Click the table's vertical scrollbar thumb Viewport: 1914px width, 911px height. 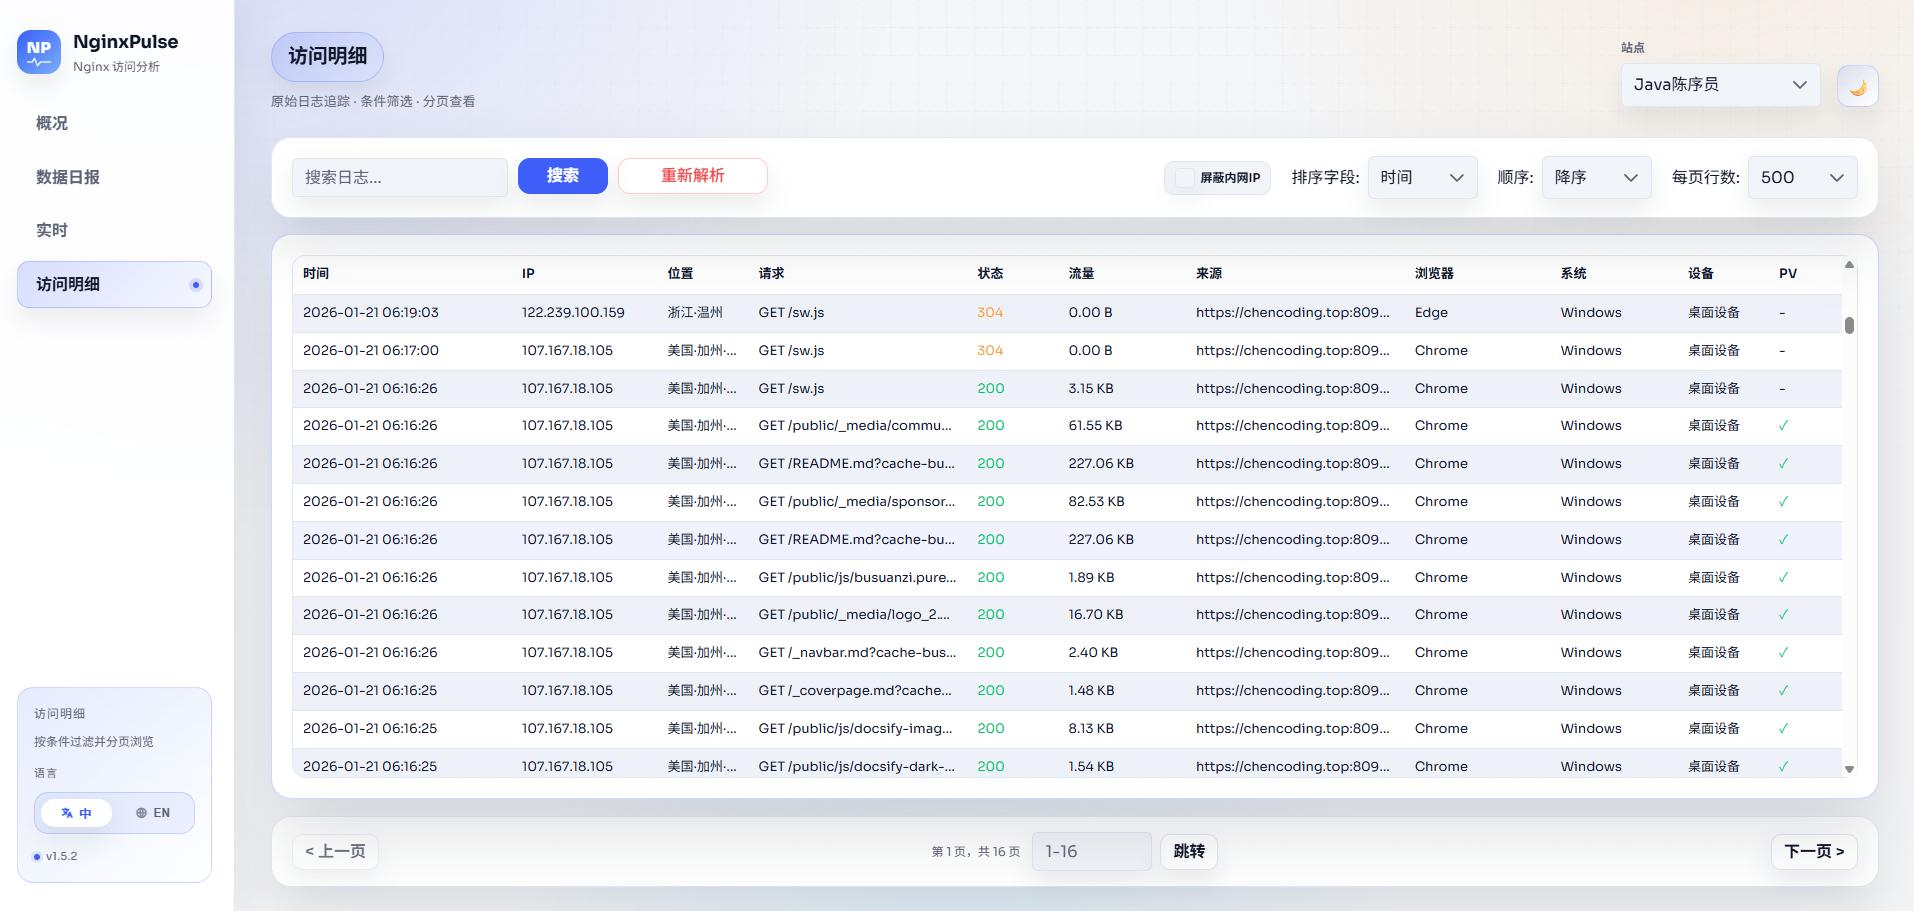[1849, 326]
